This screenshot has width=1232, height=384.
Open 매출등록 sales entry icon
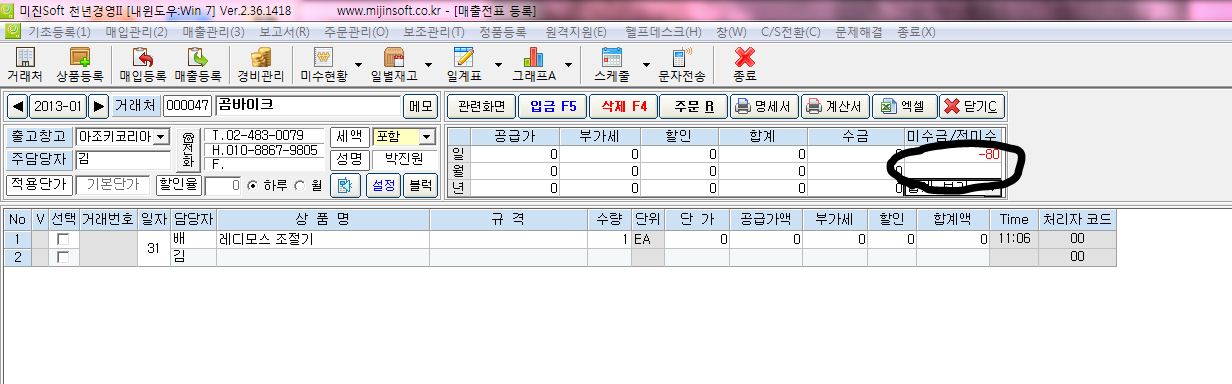click(x=198, y=64)
